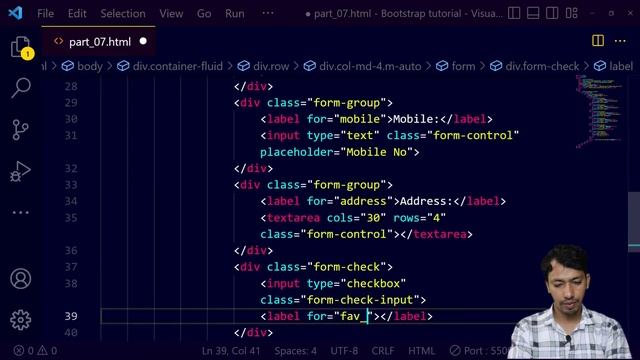Select the part_07.html editor tab
The width and height of the screenshot is (640, 360).
pos(98,42)
